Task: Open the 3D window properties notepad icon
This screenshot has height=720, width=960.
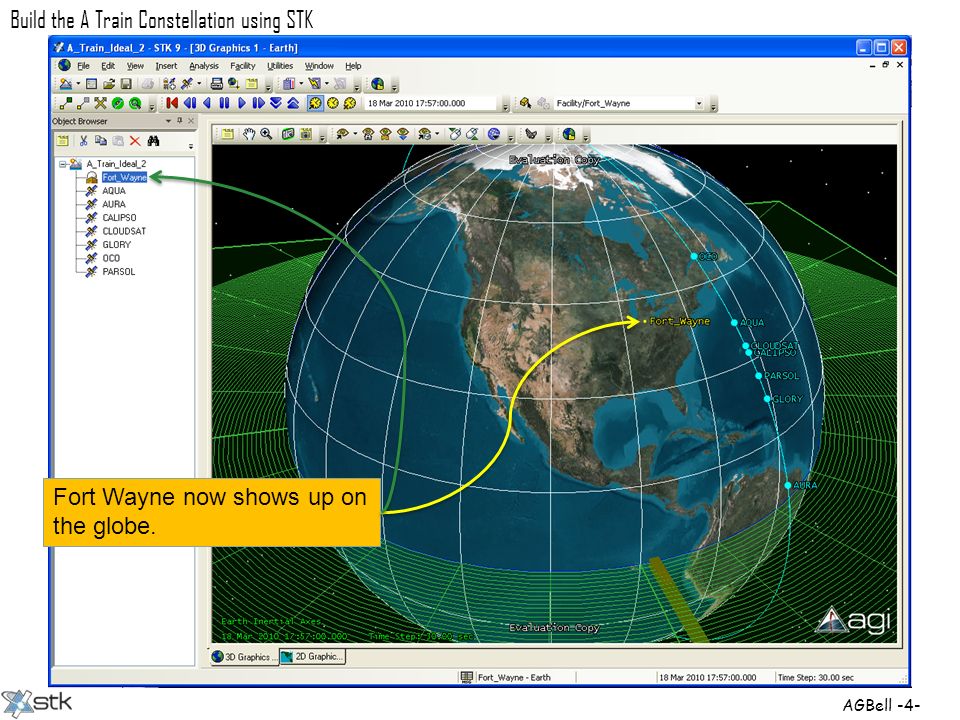Action: click(227, 134)
